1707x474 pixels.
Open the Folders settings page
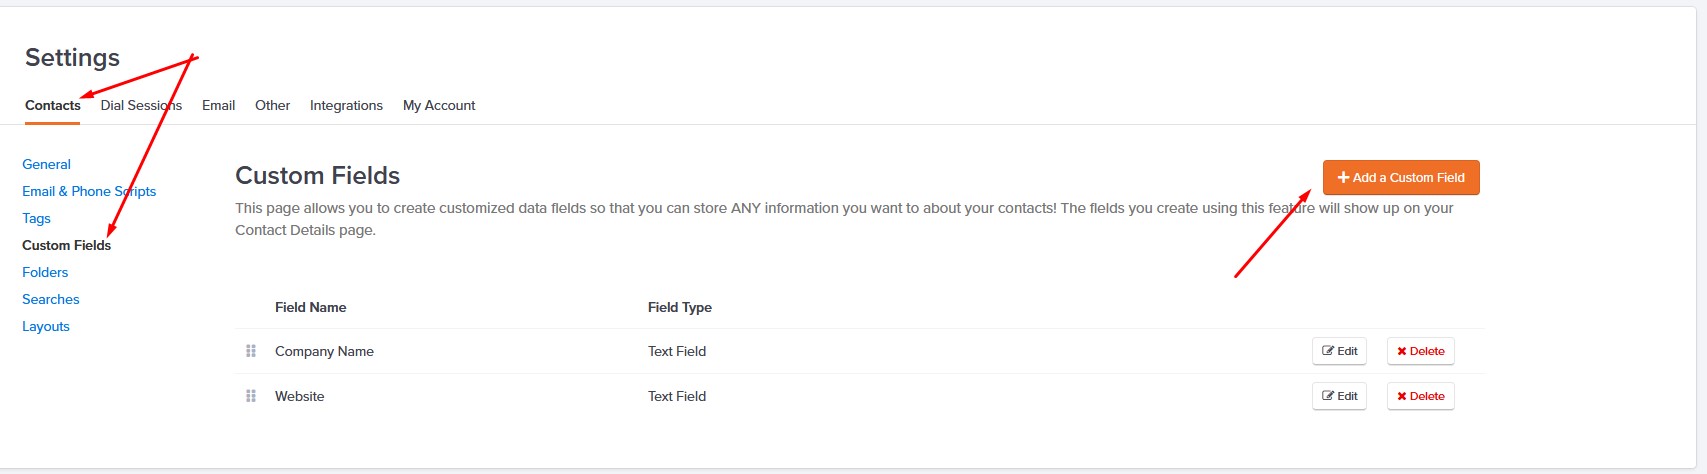click(45, 272)
